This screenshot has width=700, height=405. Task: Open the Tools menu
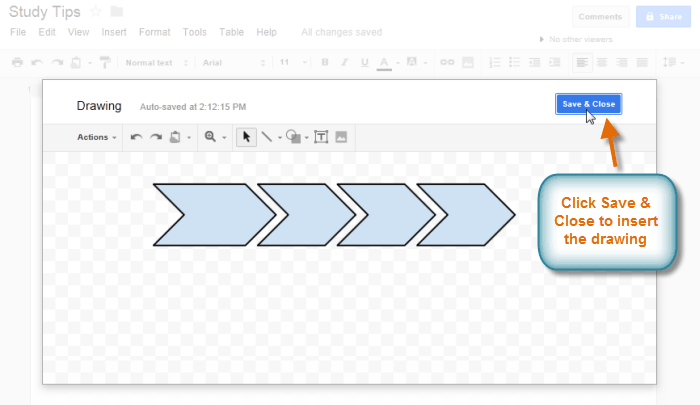[x=195, y=32]
